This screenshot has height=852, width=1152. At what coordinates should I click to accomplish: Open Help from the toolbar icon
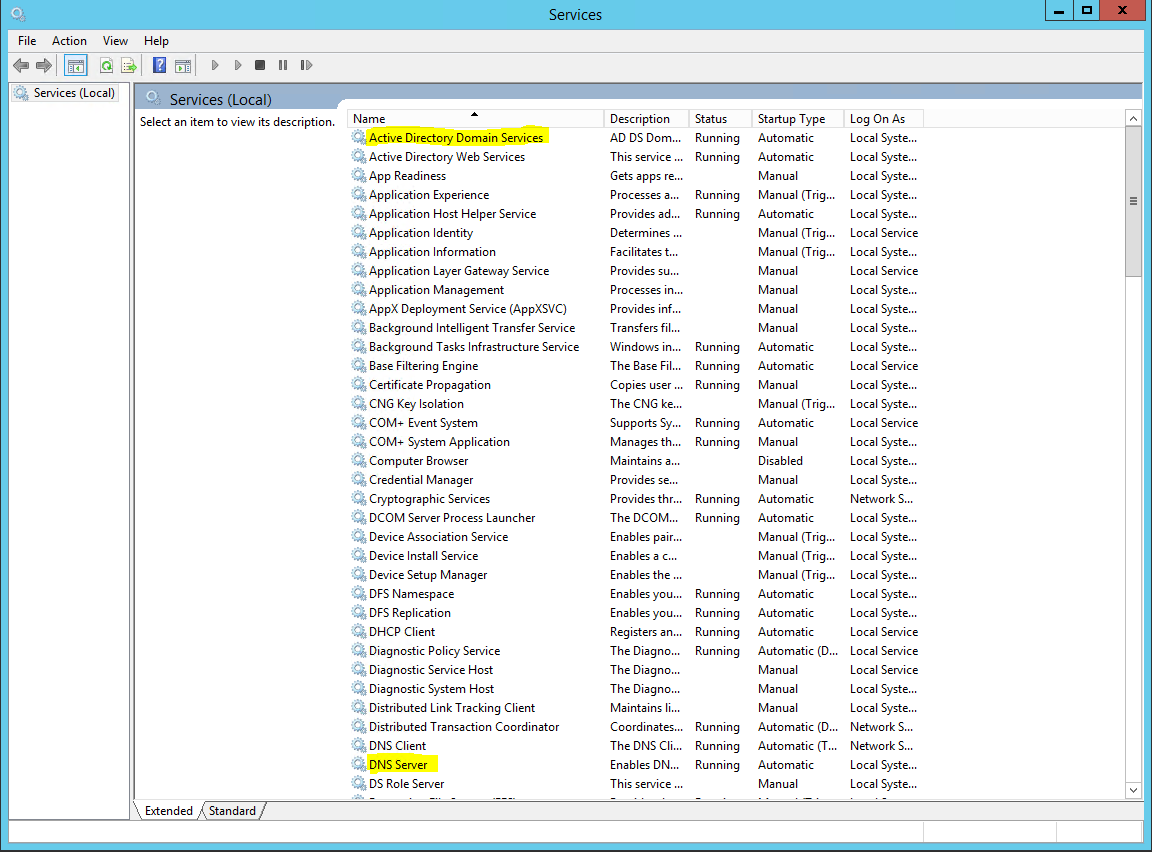pos(159,65)
